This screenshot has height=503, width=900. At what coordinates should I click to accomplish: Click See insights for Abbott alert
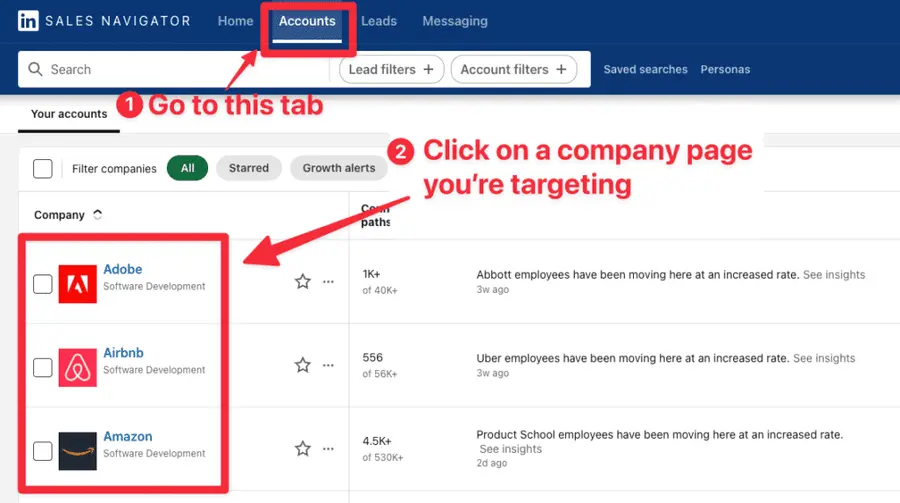(833, 274)
